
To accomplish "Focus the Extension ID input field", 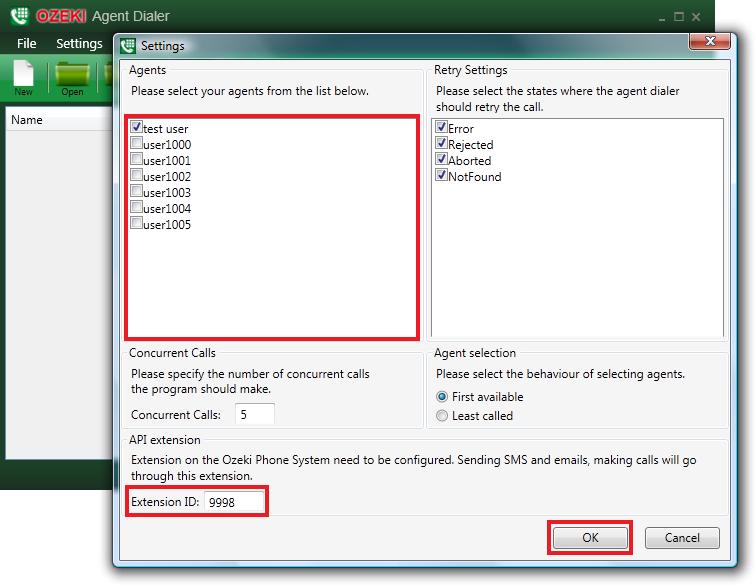I will tap(234, 502).
